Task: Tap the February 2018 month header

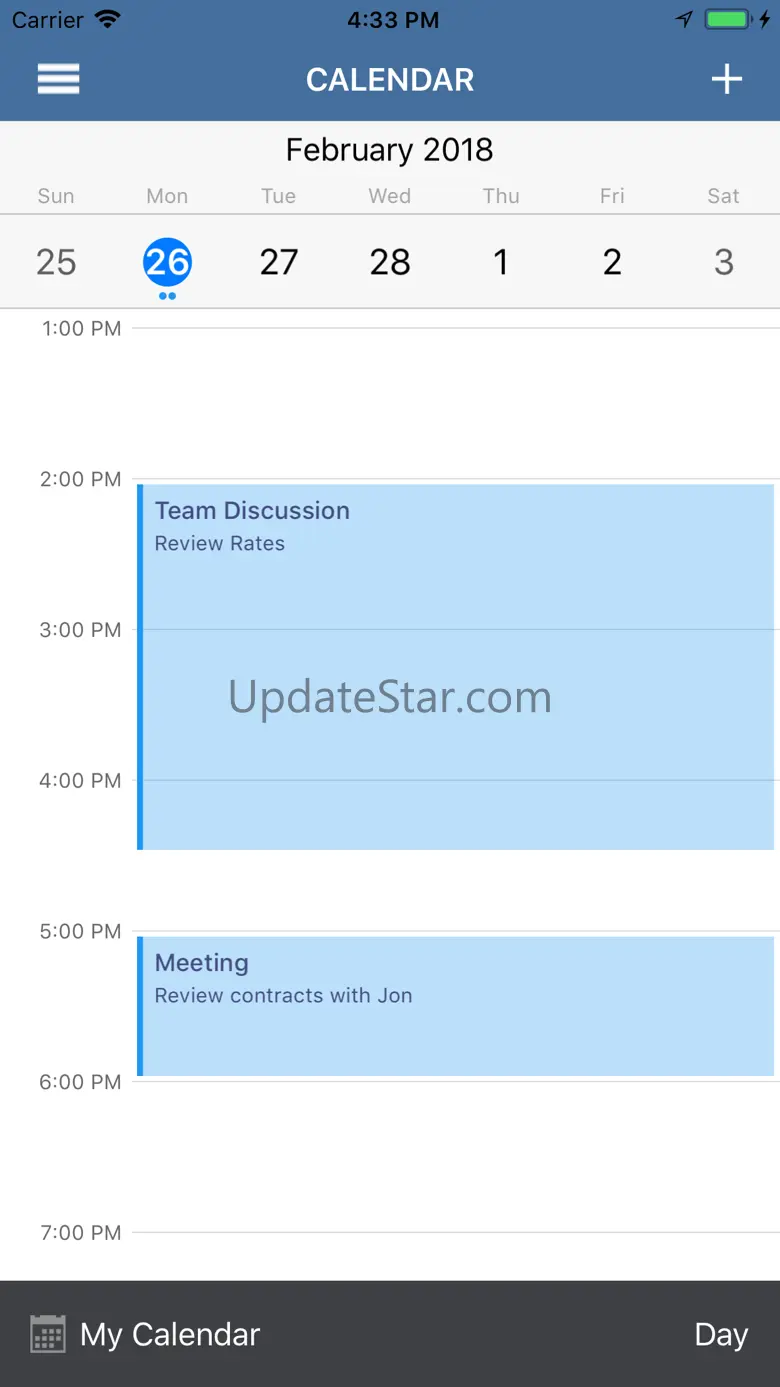Action: 390,150
